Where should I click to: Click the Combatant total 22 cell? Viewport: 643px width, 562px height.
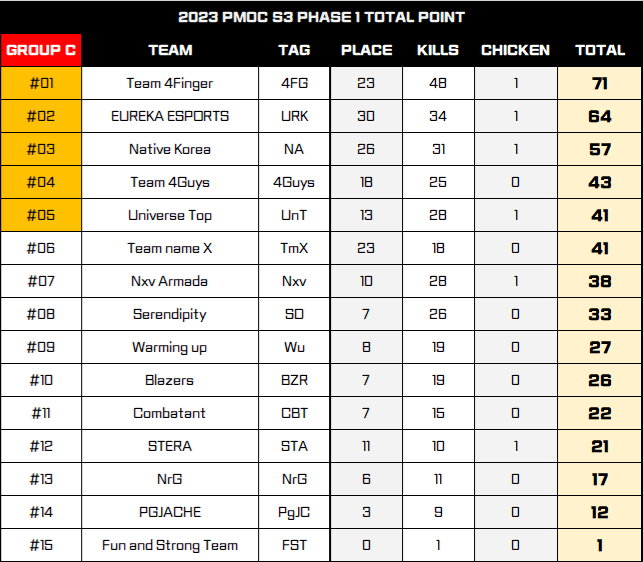[x=600, y=413]
